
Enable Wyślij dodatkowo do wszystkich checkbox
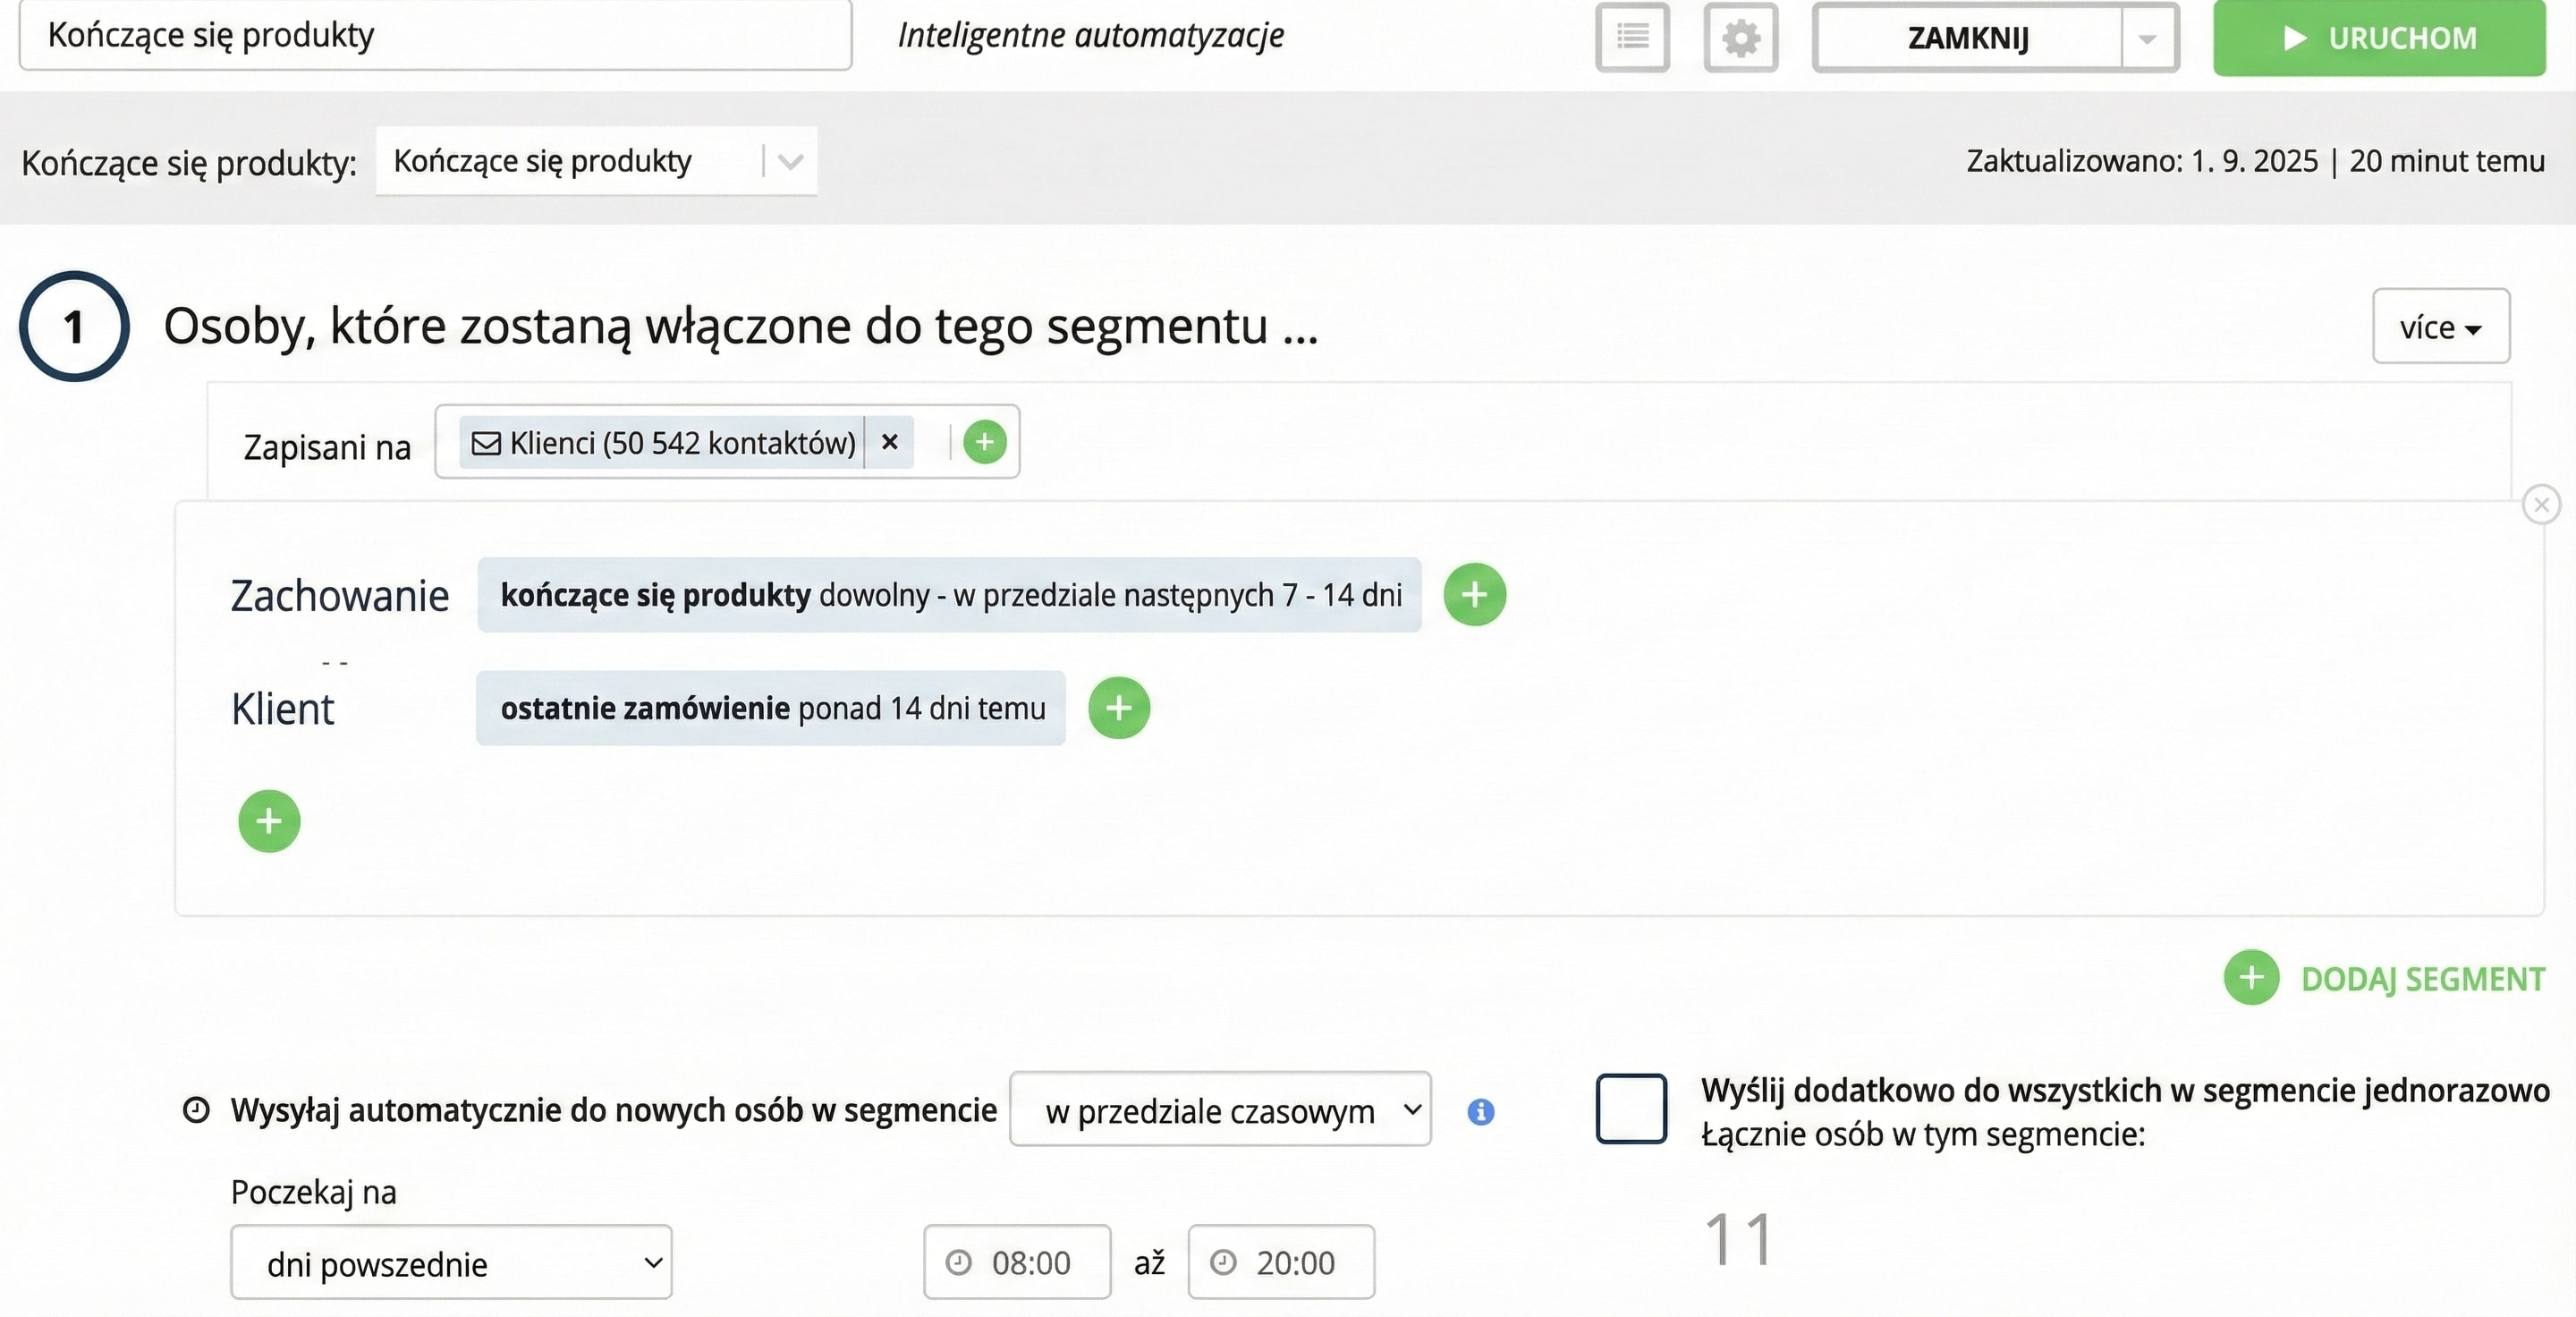point(1631,1108)
